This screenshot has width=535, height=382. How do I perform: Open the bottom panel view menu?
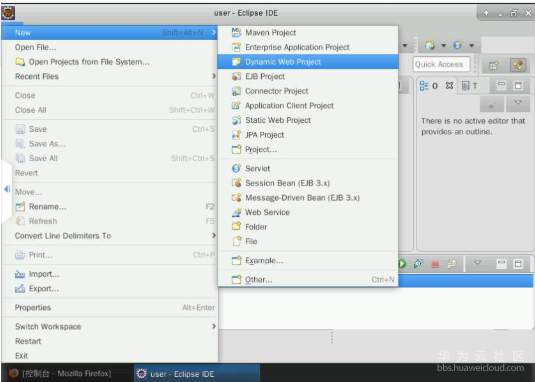click(x=477, y=263)
